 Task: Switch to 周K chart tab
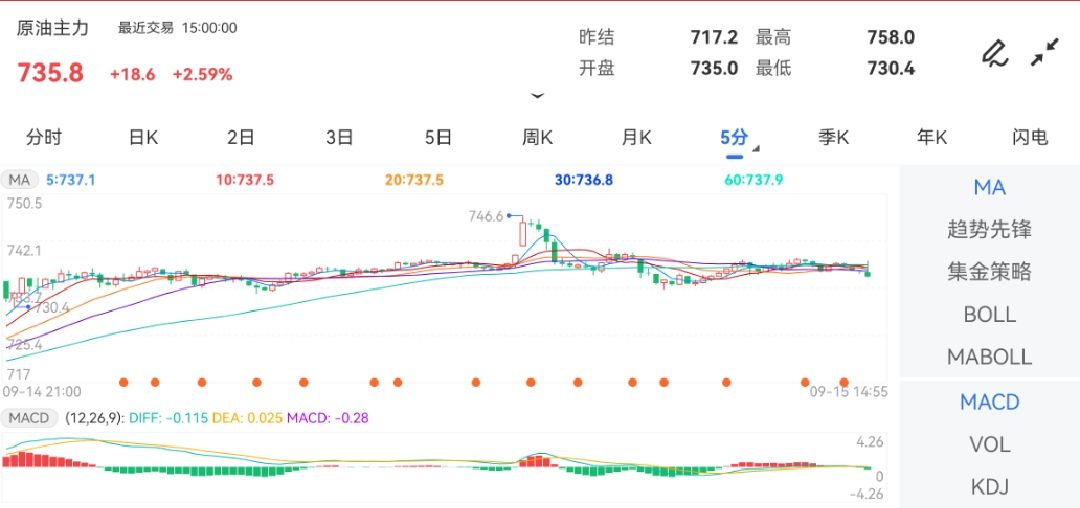(x=537, y=137)
